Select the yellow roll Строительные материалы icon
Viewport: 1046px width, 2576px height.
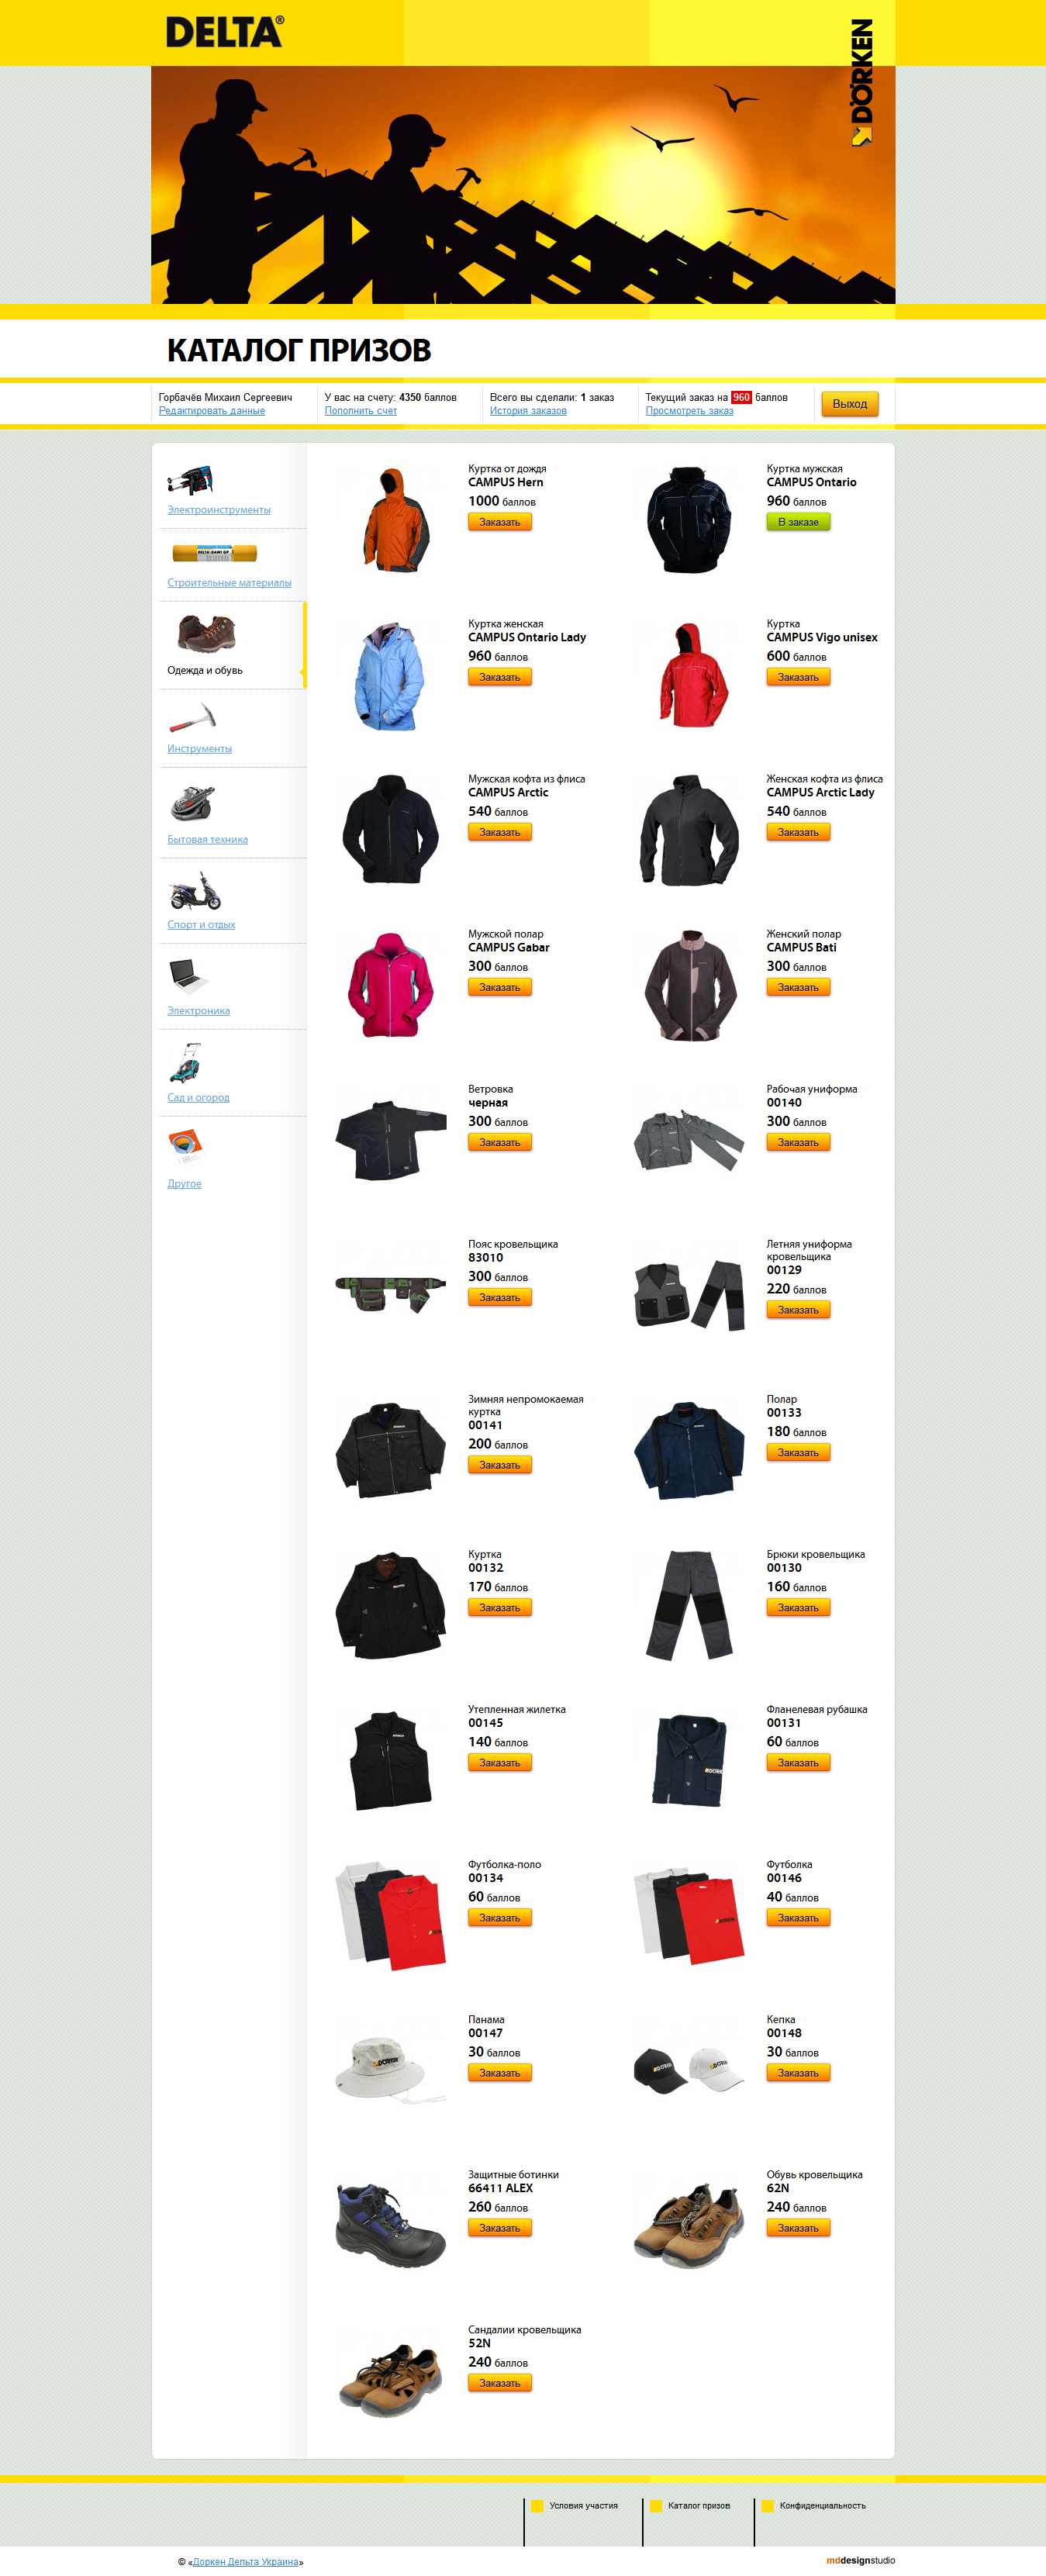[214, 553]
